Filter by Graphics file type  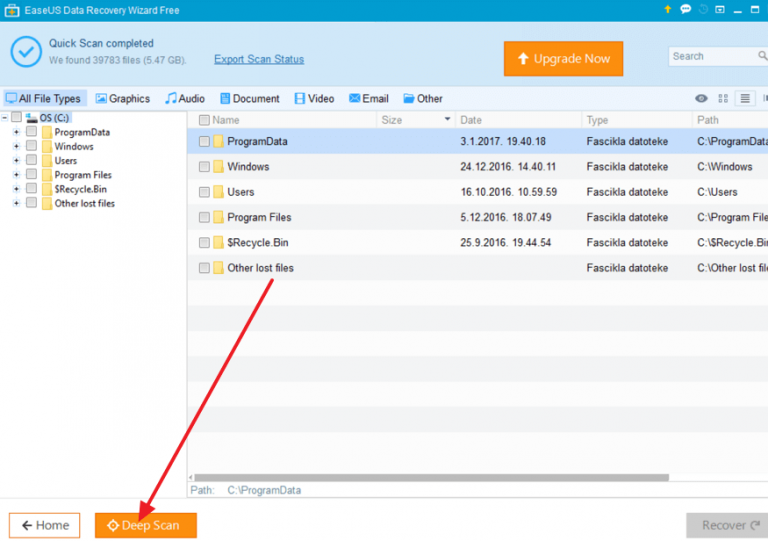pos(123,98)
